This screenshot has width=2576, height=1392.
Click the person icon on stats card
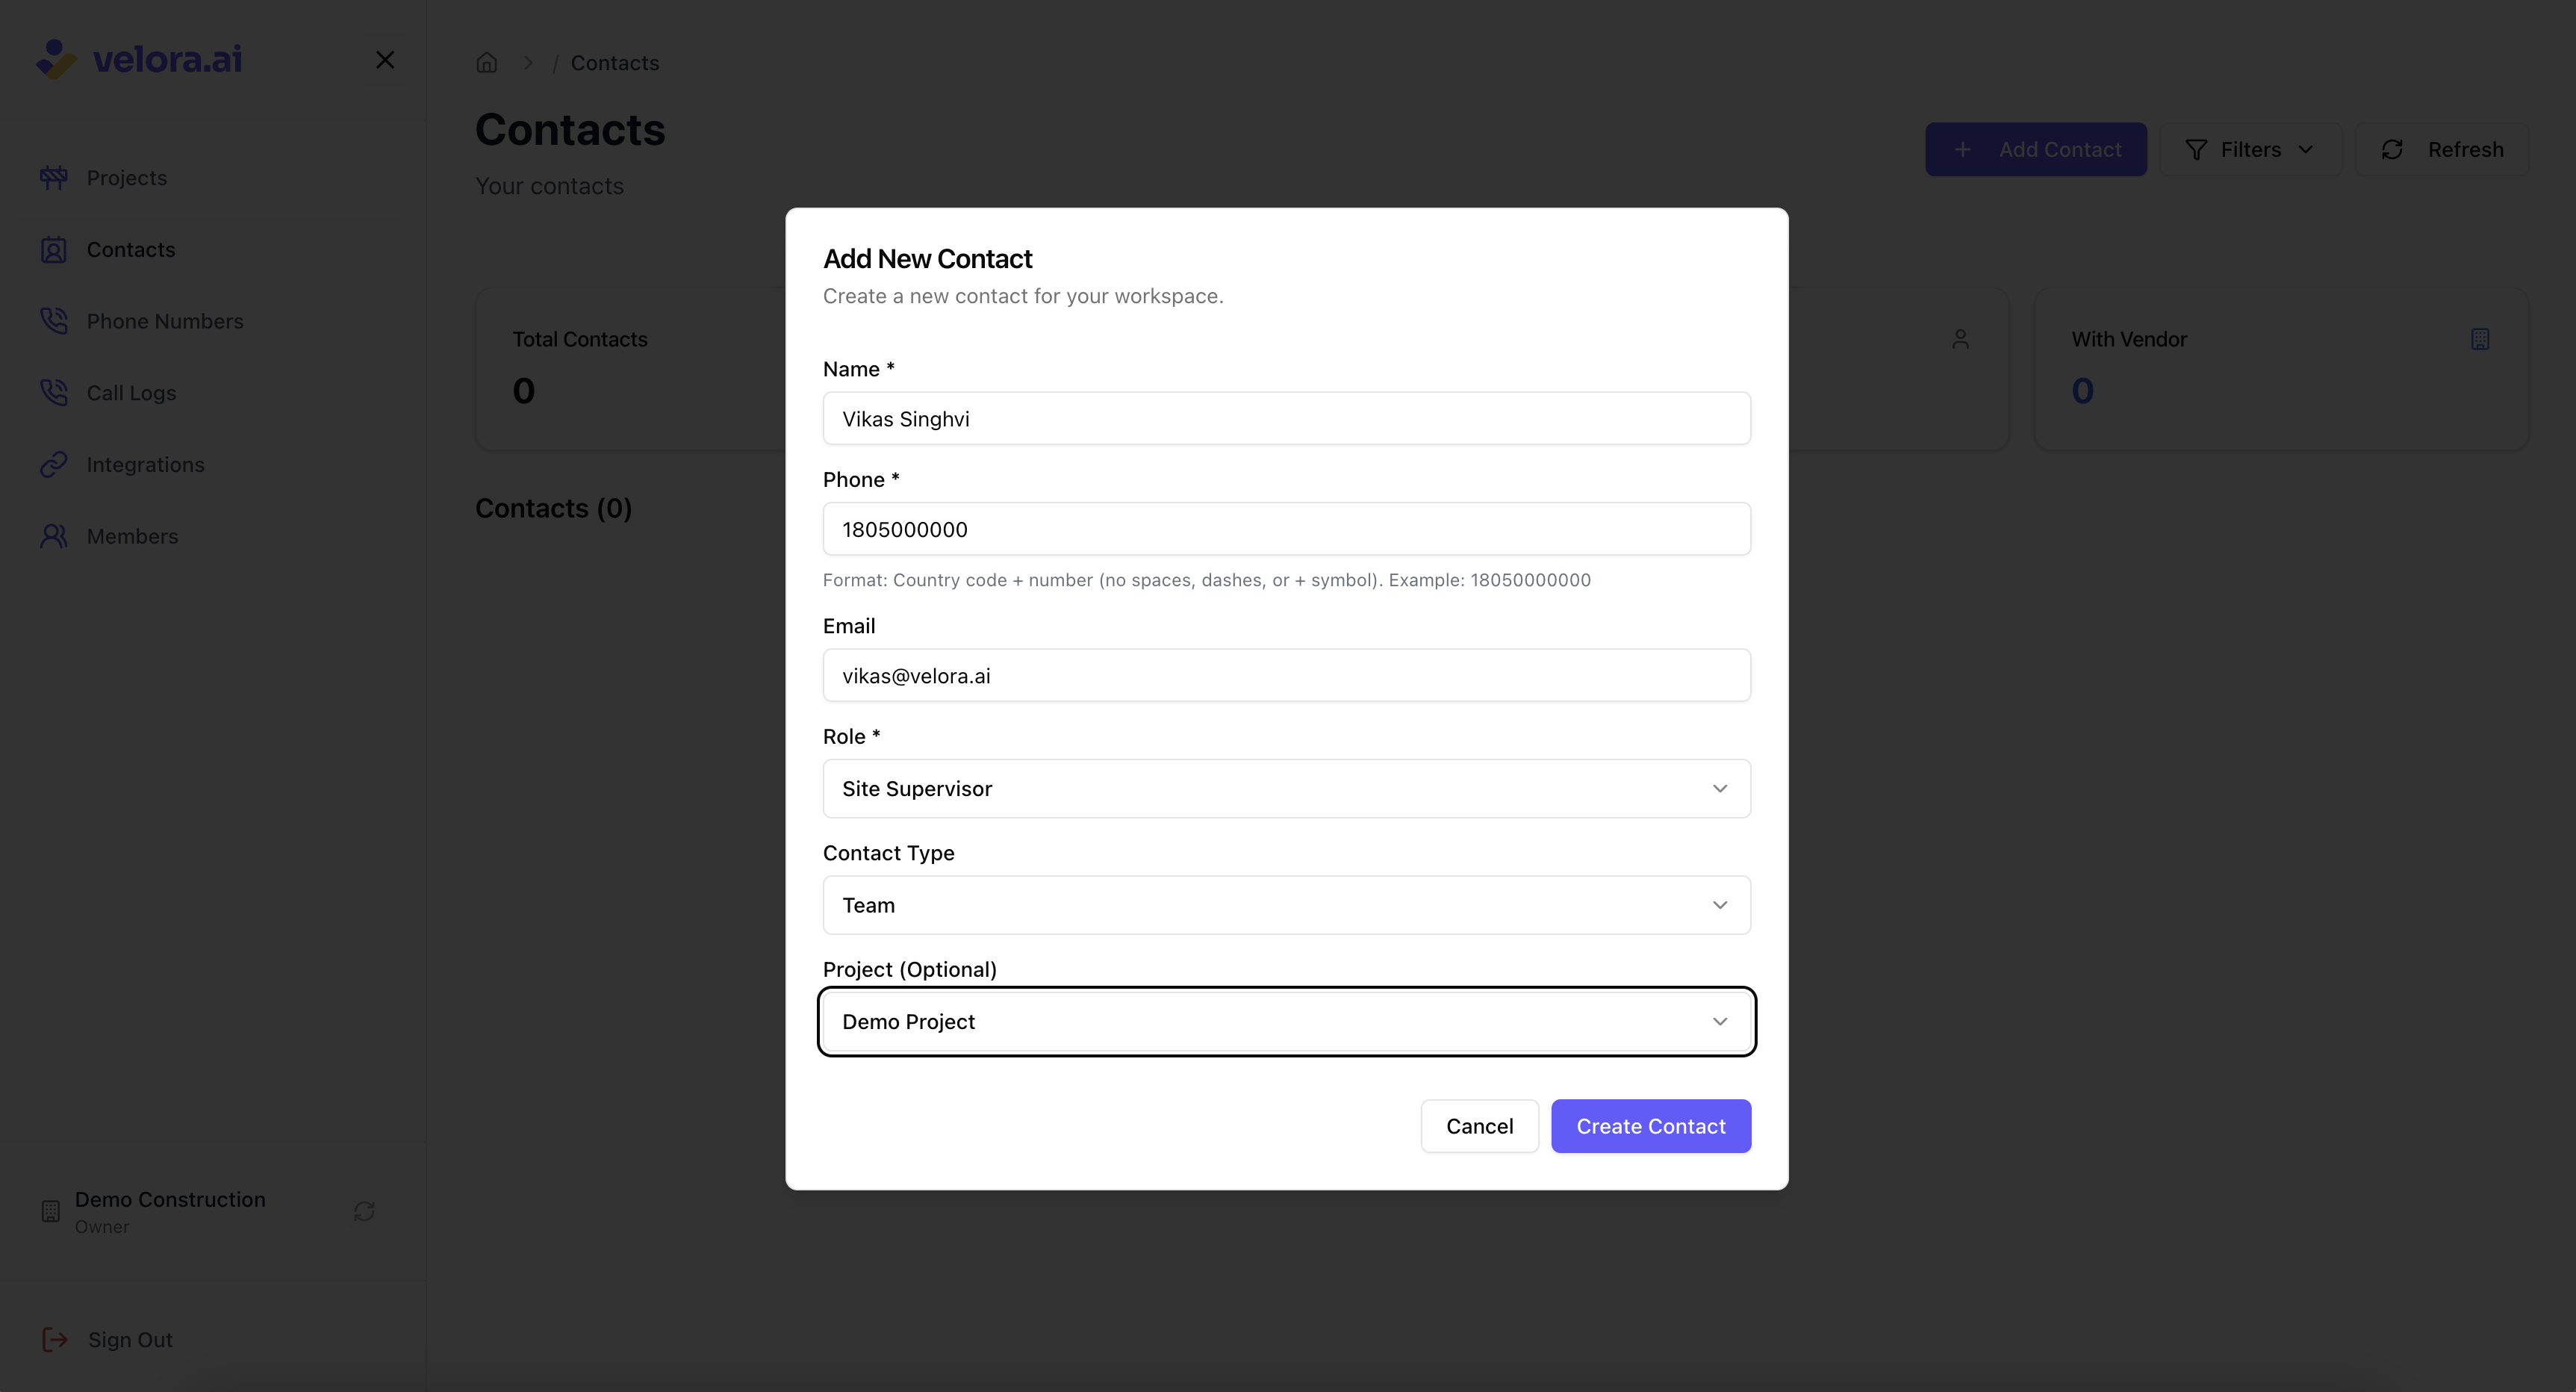pyautogui.click(x=1961, y=340)
